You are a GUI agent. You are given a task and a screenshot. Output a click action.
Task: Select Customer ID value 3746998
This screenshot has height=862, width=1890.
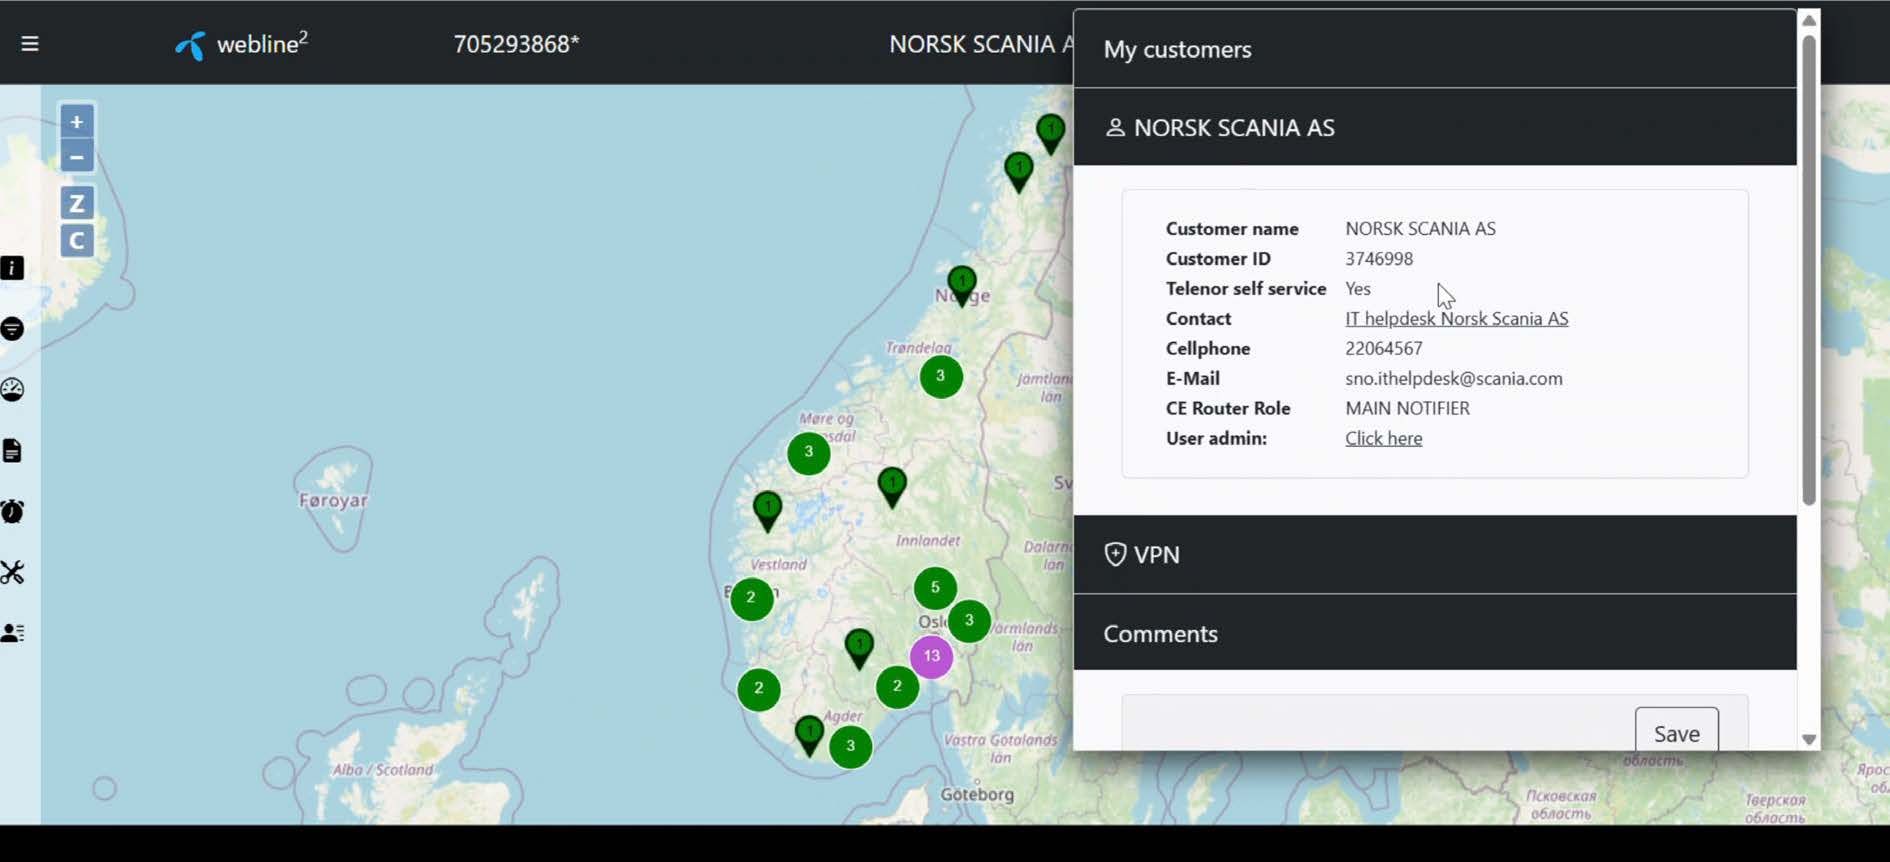point(1379,258)
